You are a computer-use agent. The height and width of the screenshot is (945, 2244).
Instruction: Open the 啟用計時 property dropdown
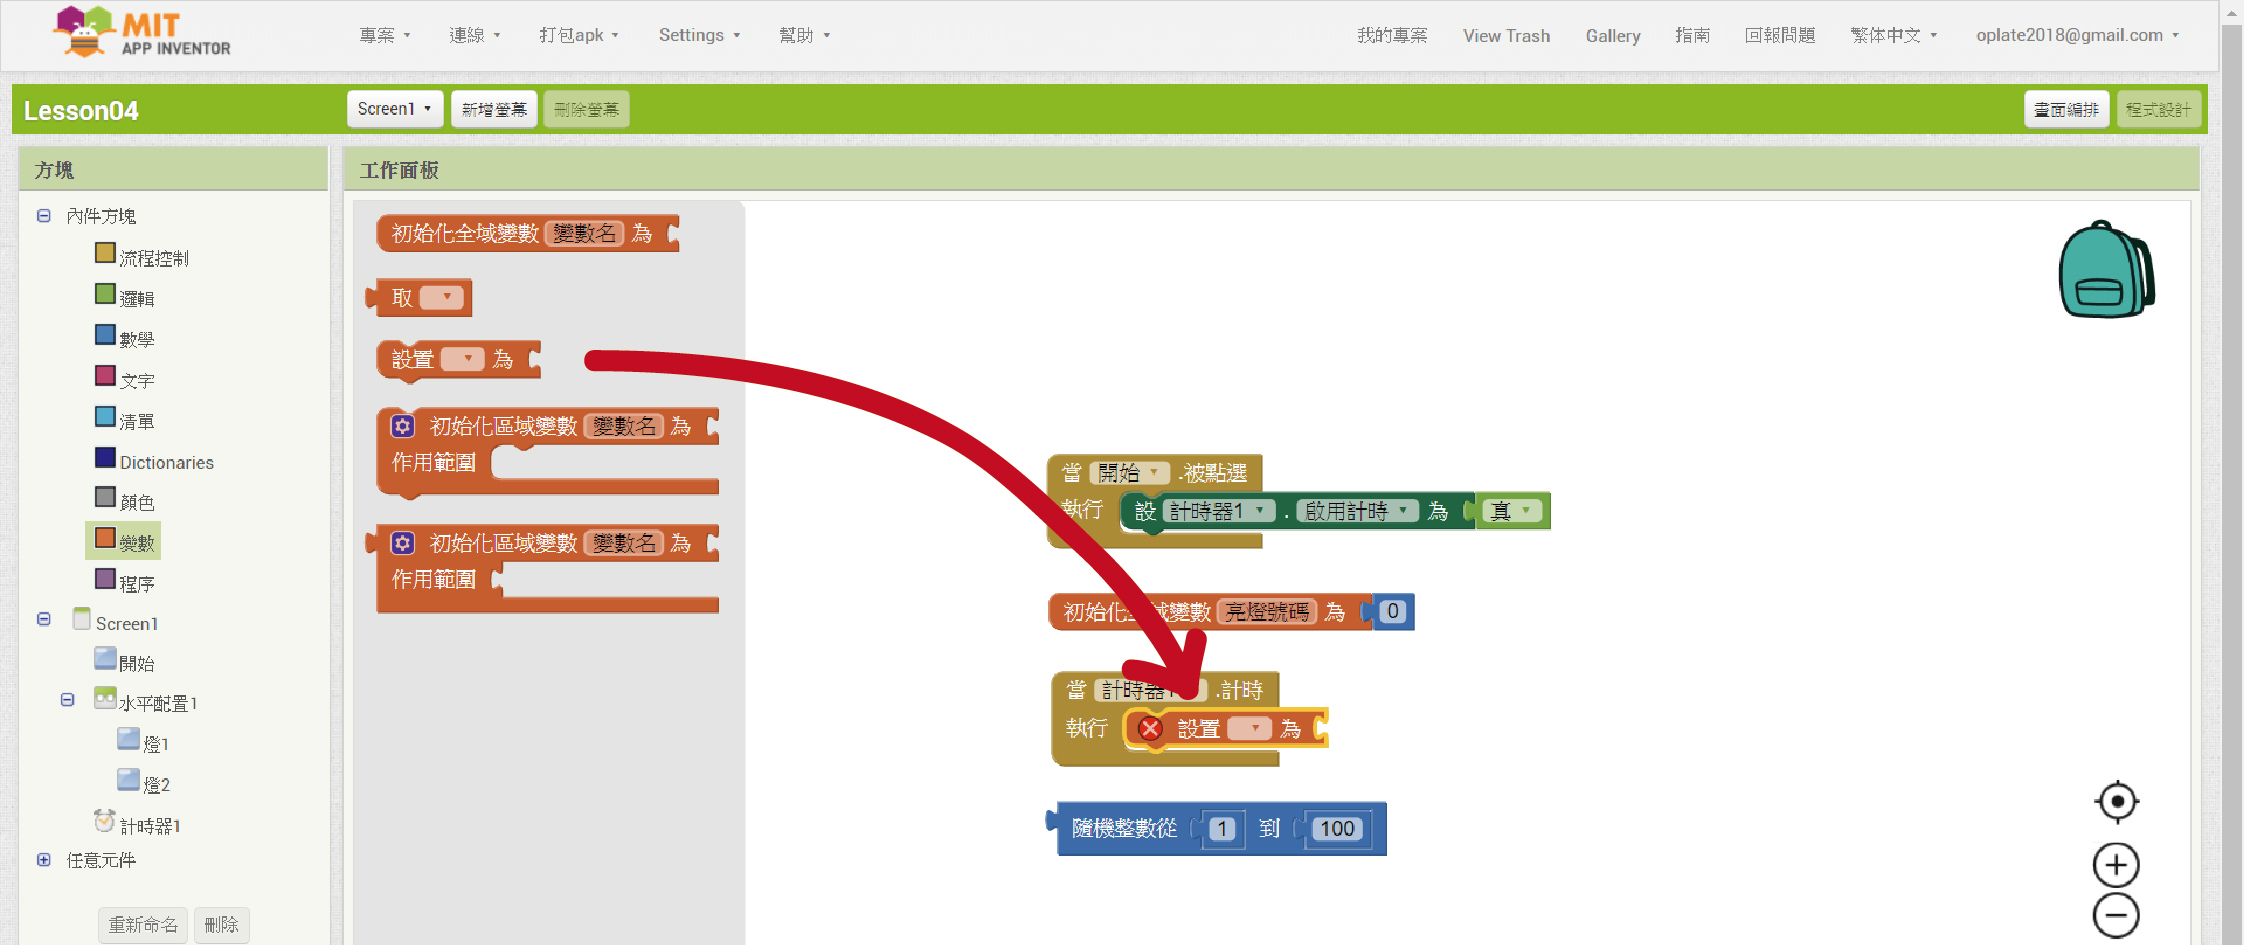[1403, 511]
